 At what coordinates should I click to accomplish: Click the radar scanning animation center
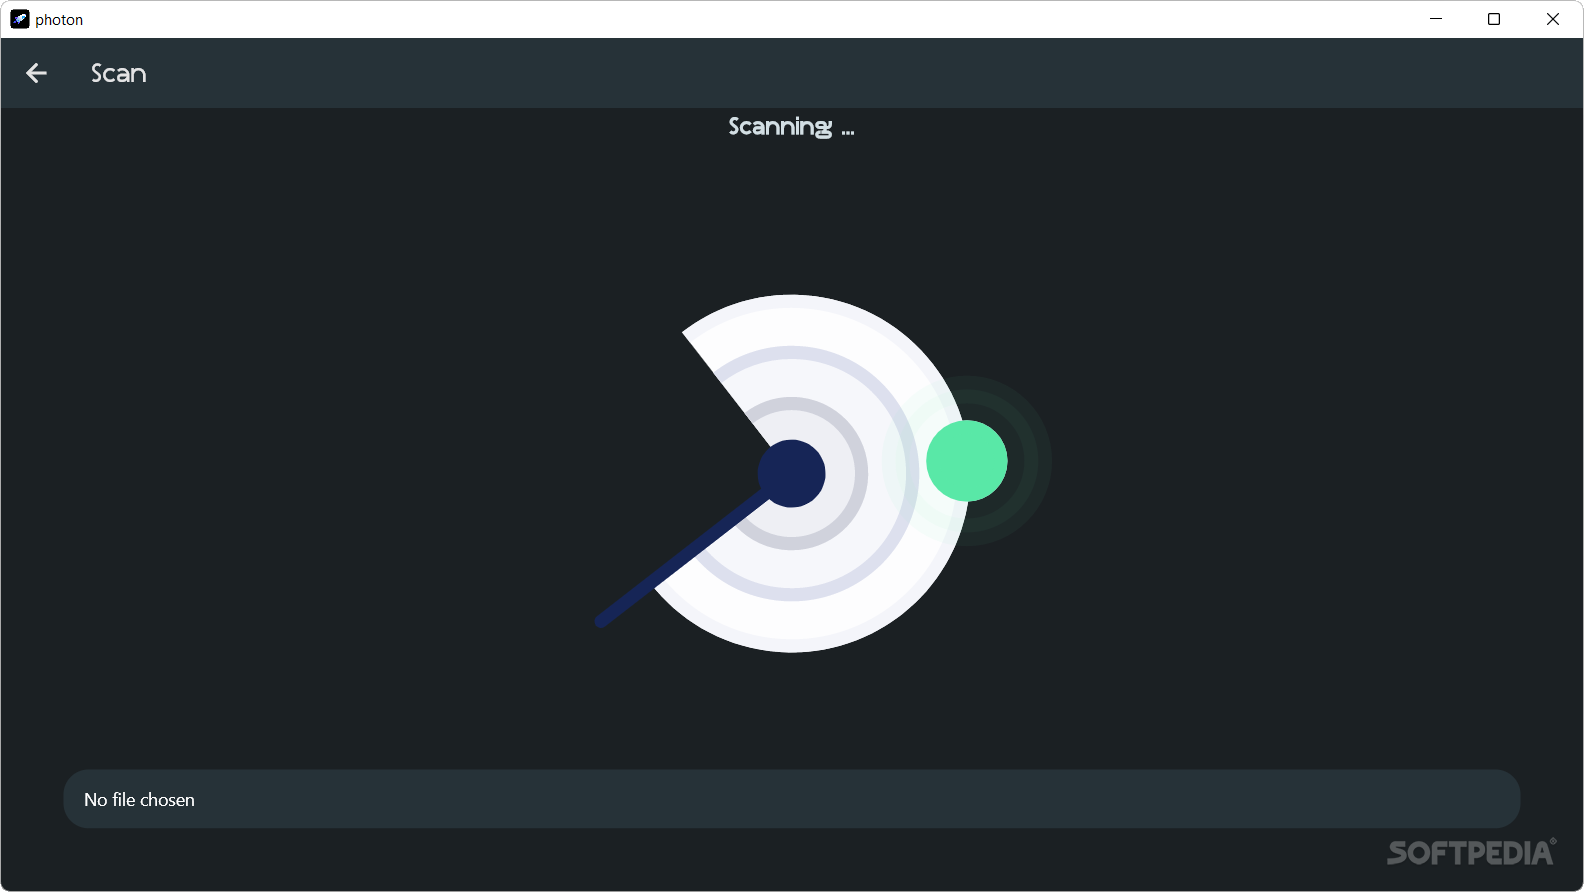coord(792,474)
